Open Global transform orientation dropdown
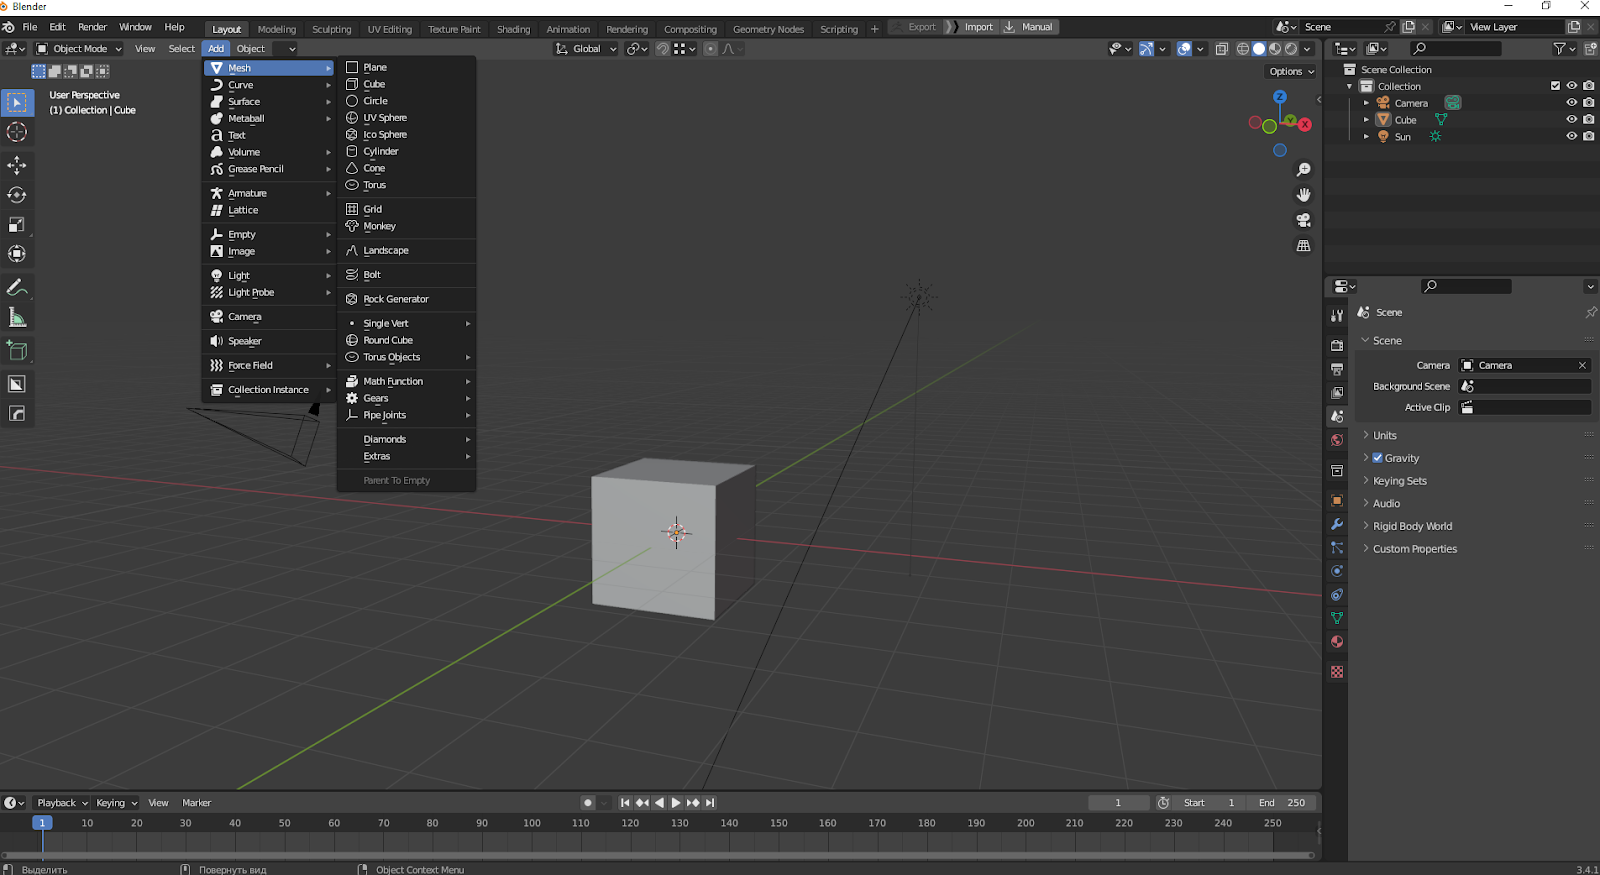 (586, 49)
